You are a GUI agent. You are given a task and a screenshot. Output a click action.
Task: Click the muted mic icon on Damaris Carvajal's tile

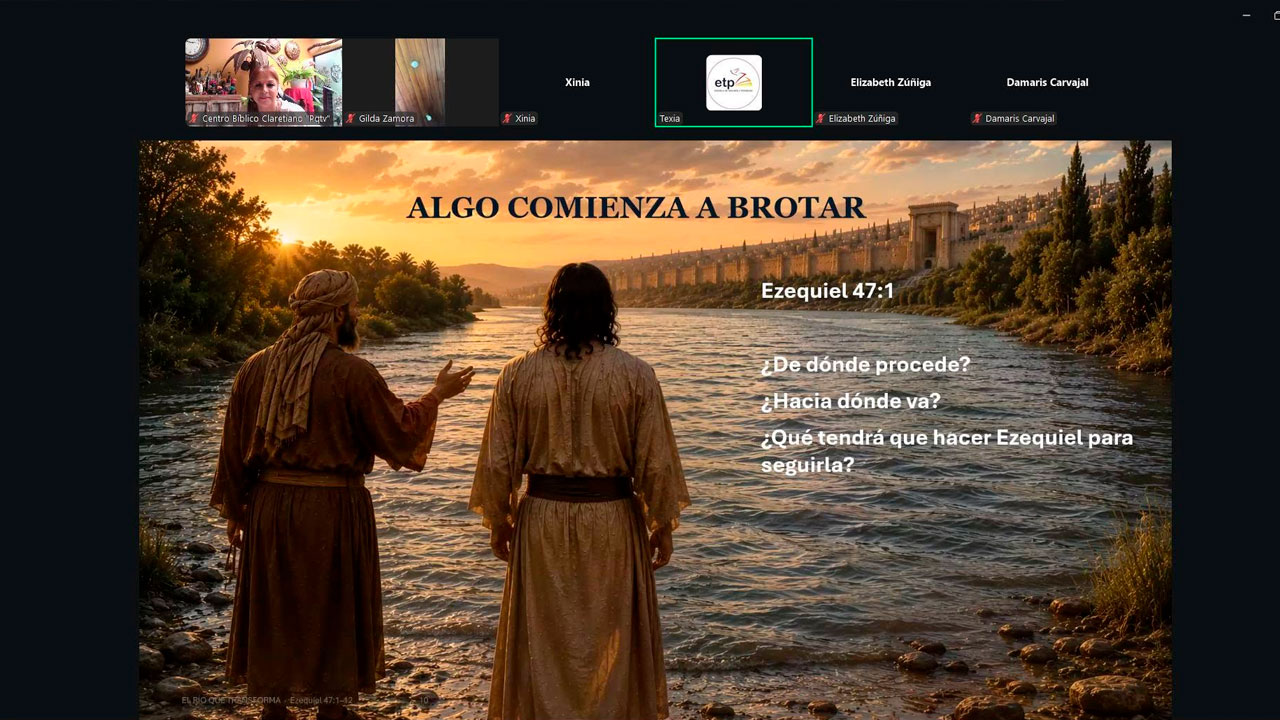(x=979, y=119)
